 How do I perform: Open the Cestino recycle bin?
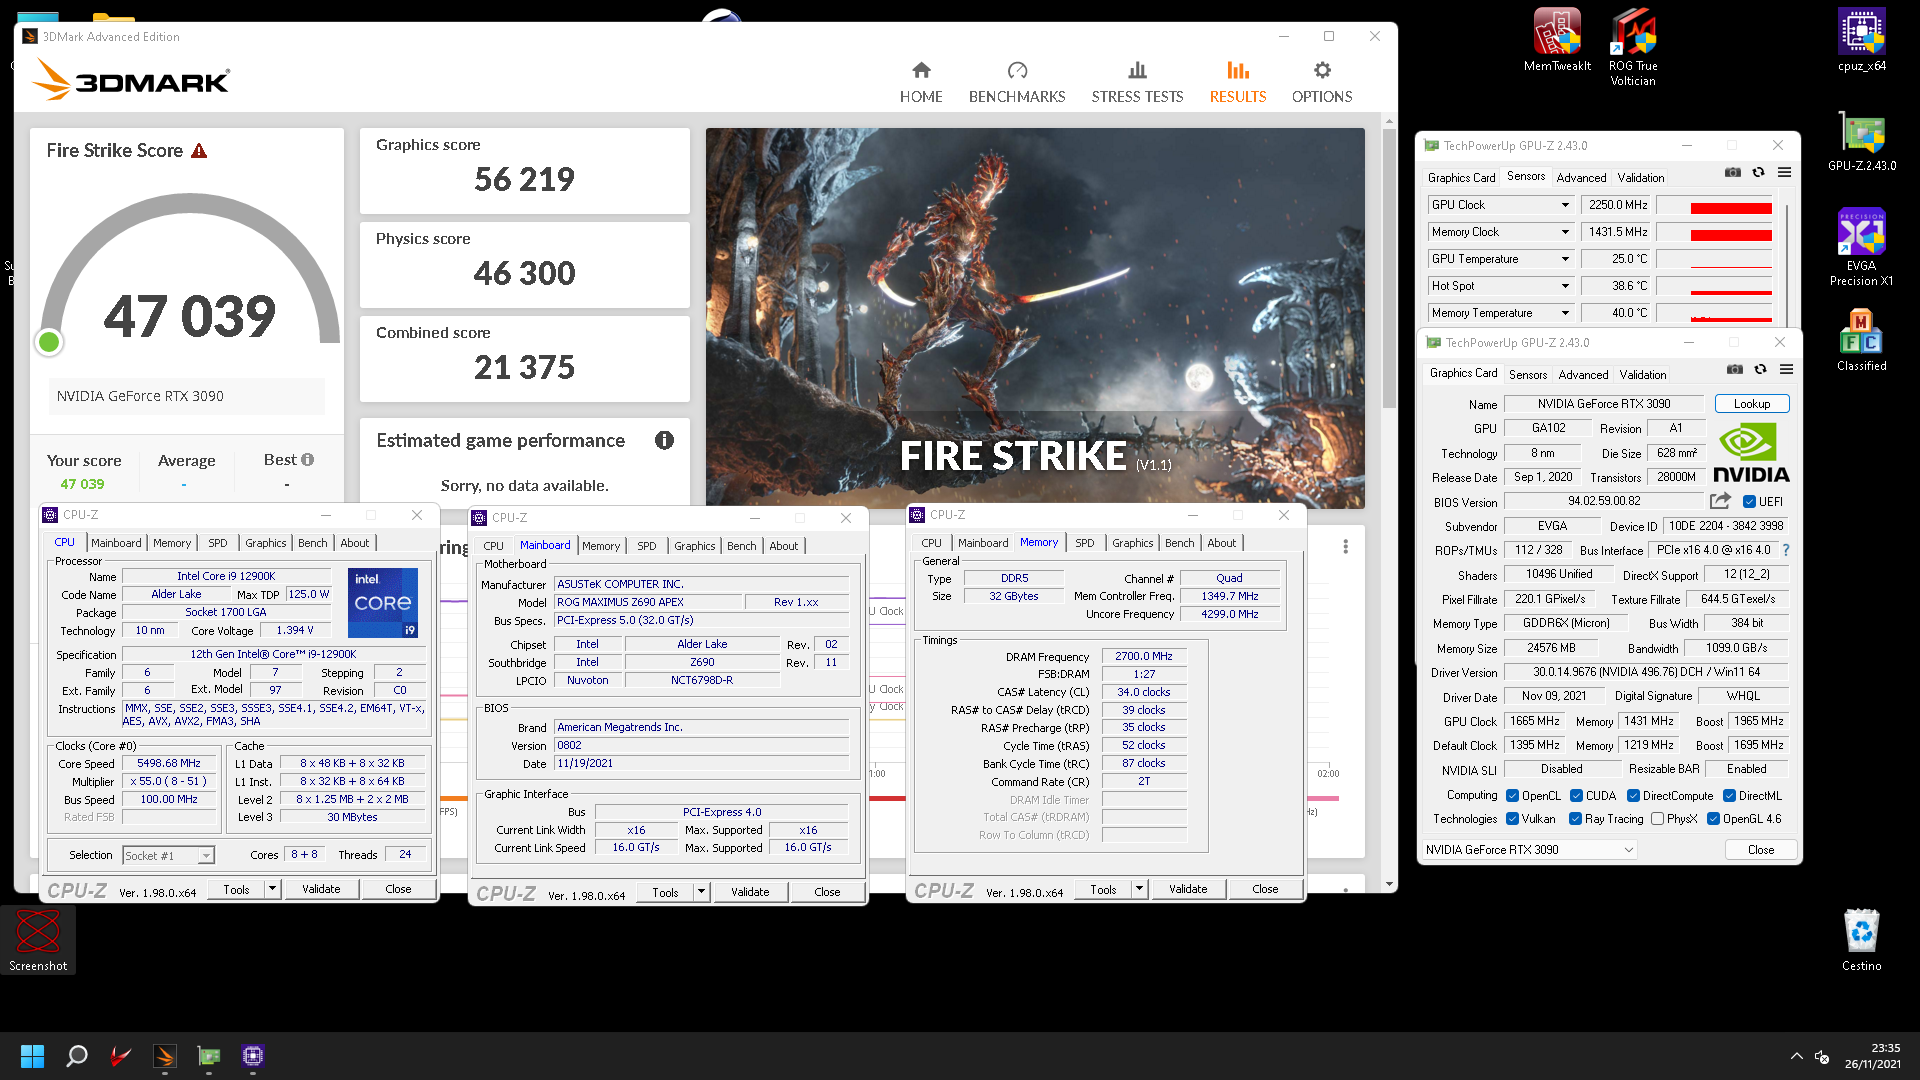click(x=1861, y=940)
